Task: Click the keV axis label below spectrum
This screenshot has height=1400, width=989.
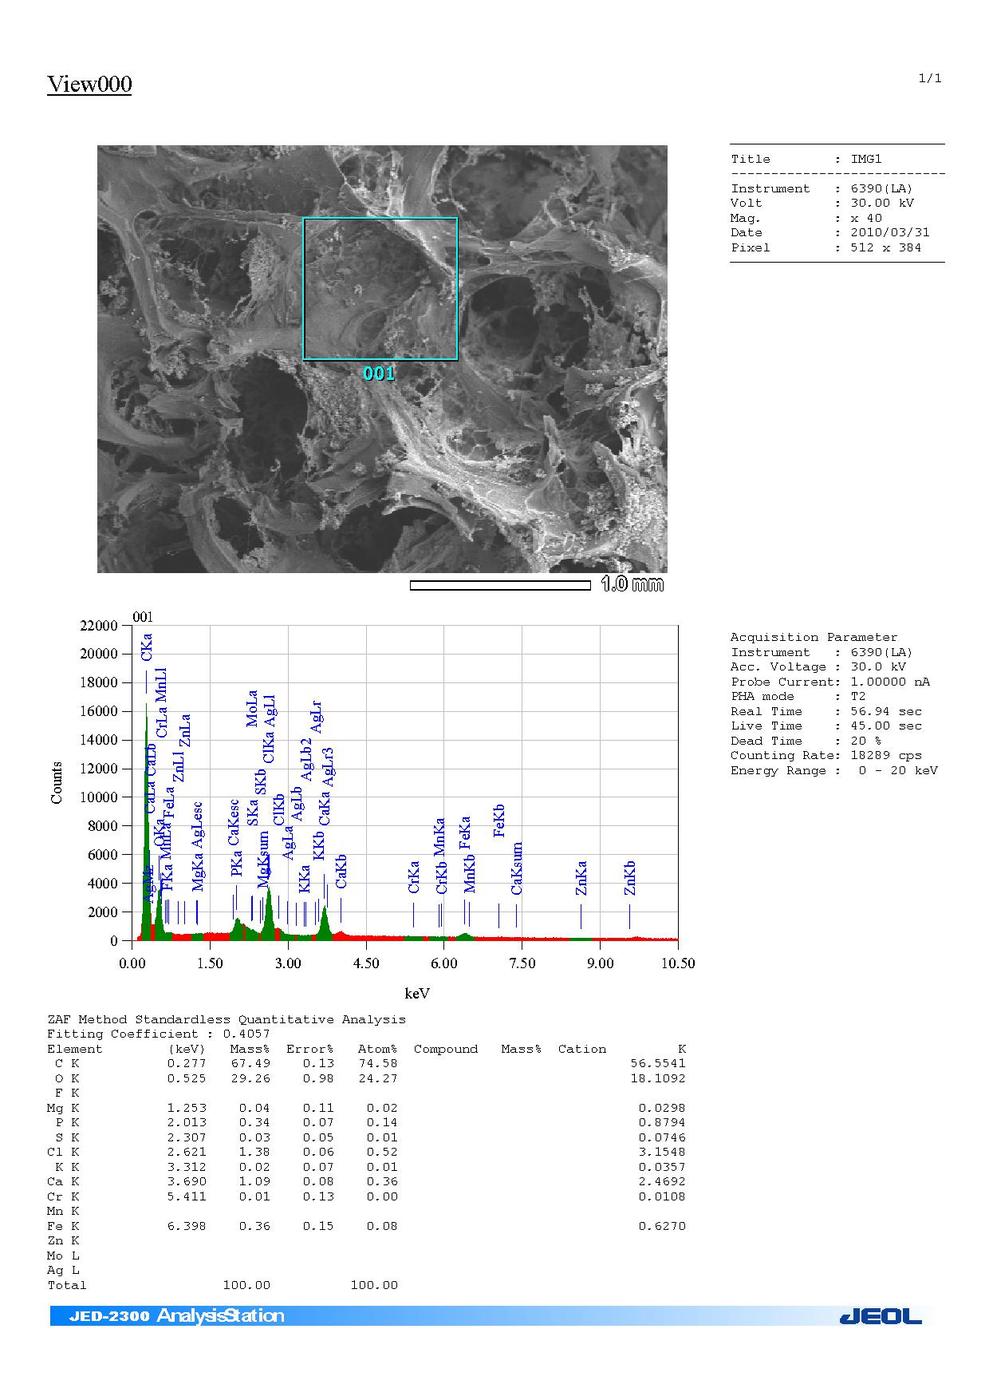Action: coord(417,993)
